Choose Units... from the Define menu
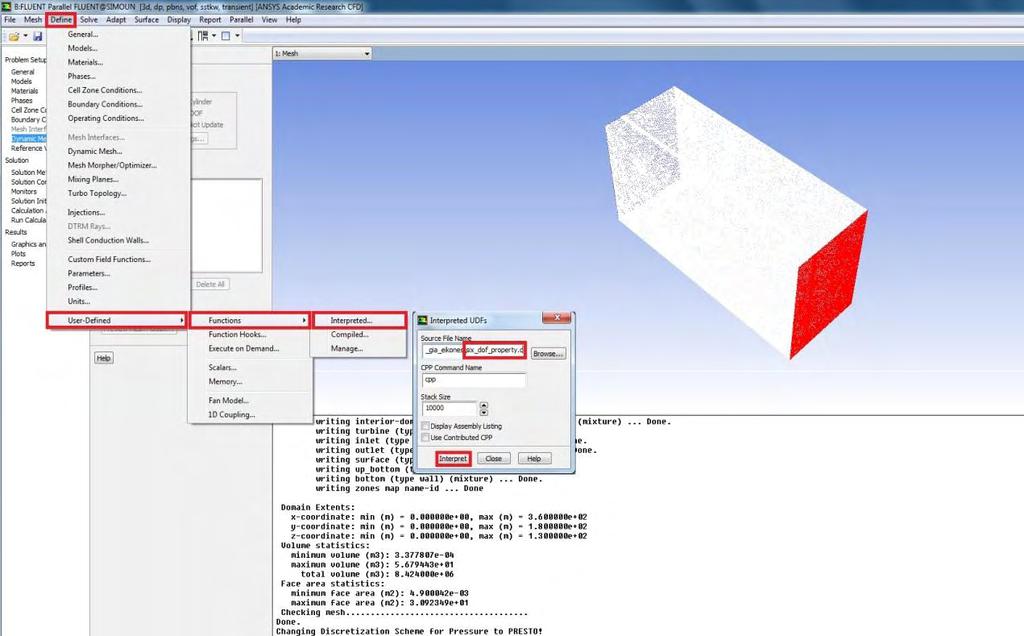The height and width of the screenshot is (636, 1024). (x=78, y=302)
